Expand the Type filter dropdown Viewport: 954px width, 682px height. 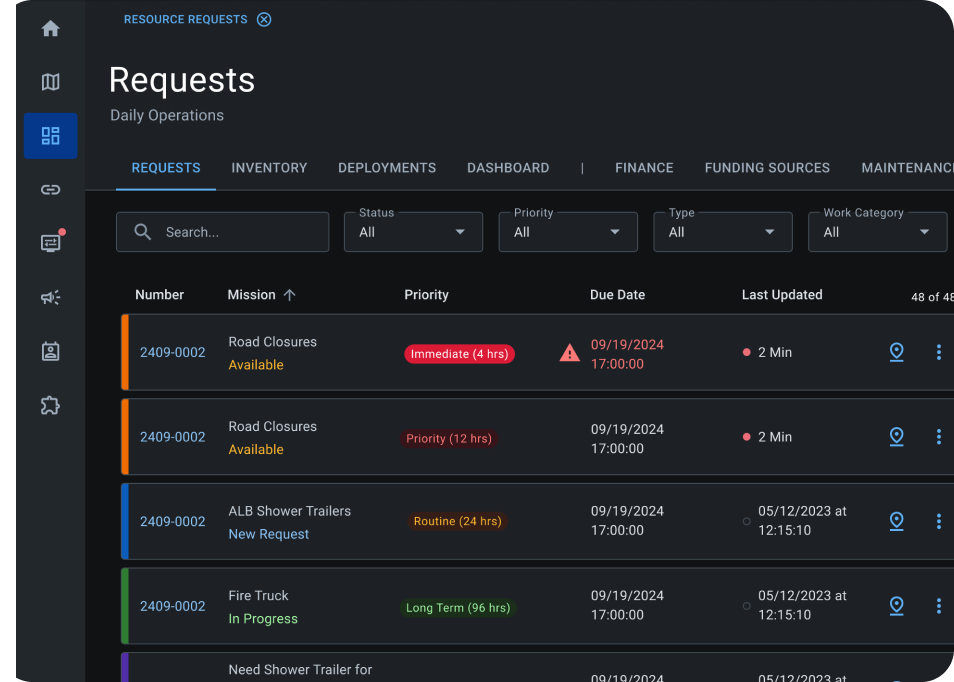coord(722,232)
